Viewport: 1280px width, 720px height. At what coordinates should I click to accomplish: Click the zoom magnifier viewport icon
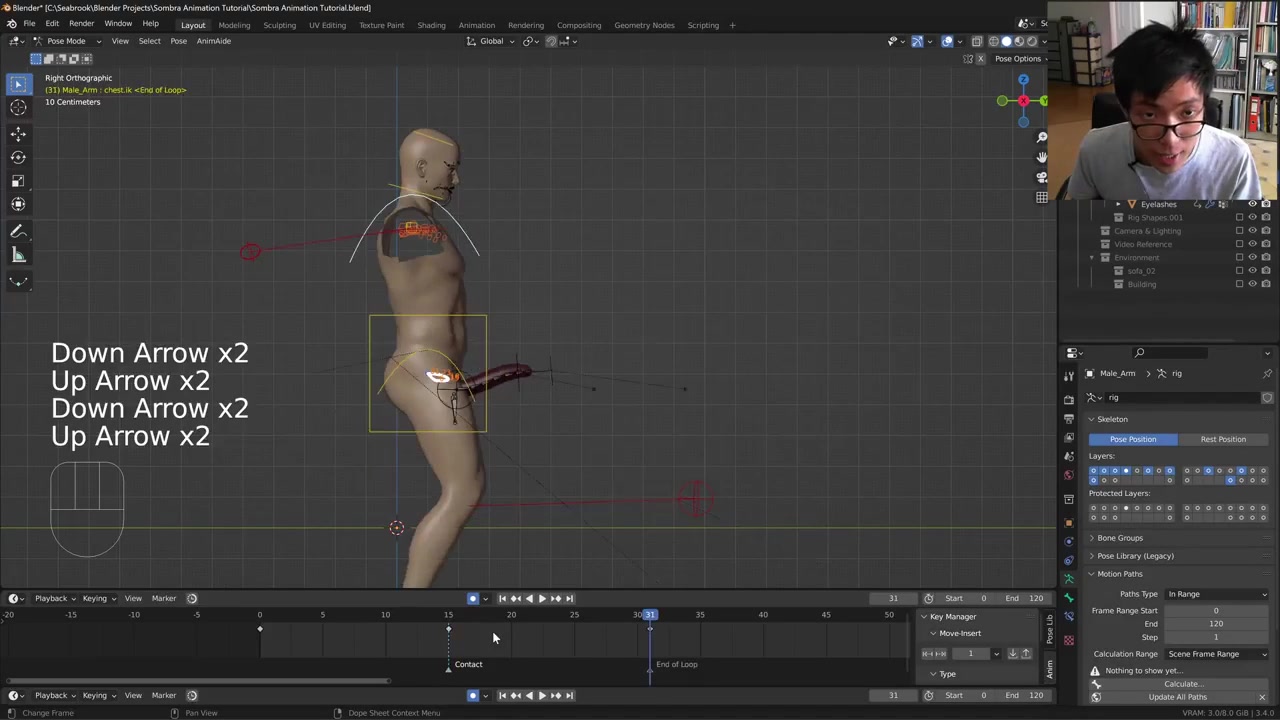[x=1041, y=137]
